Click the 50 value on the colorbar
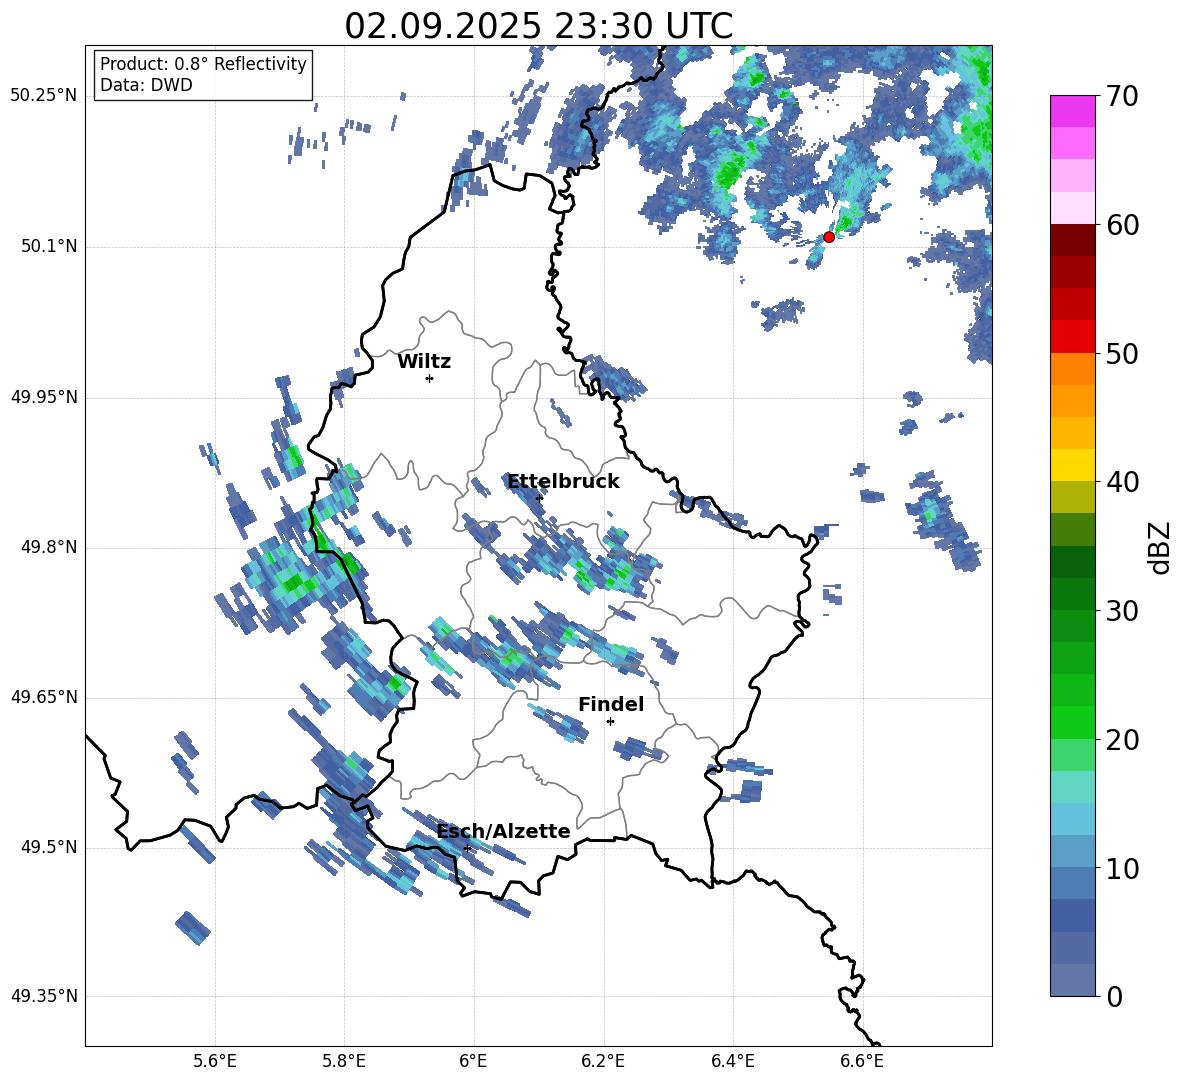The width and height of the screenshot is (1184, 1081). click(1123, 354)
